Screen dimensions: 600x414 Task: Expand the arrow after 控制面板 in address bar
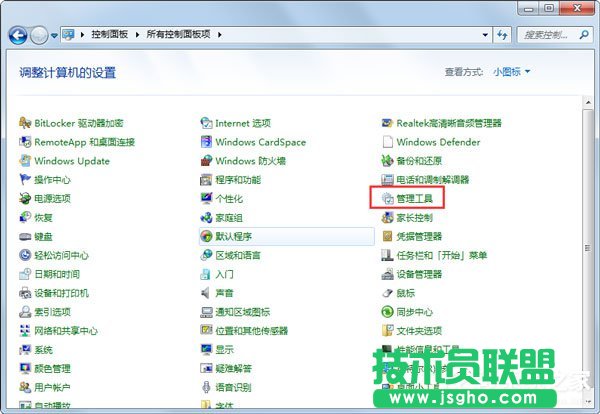pyautogui.click(x=137, y=35)
